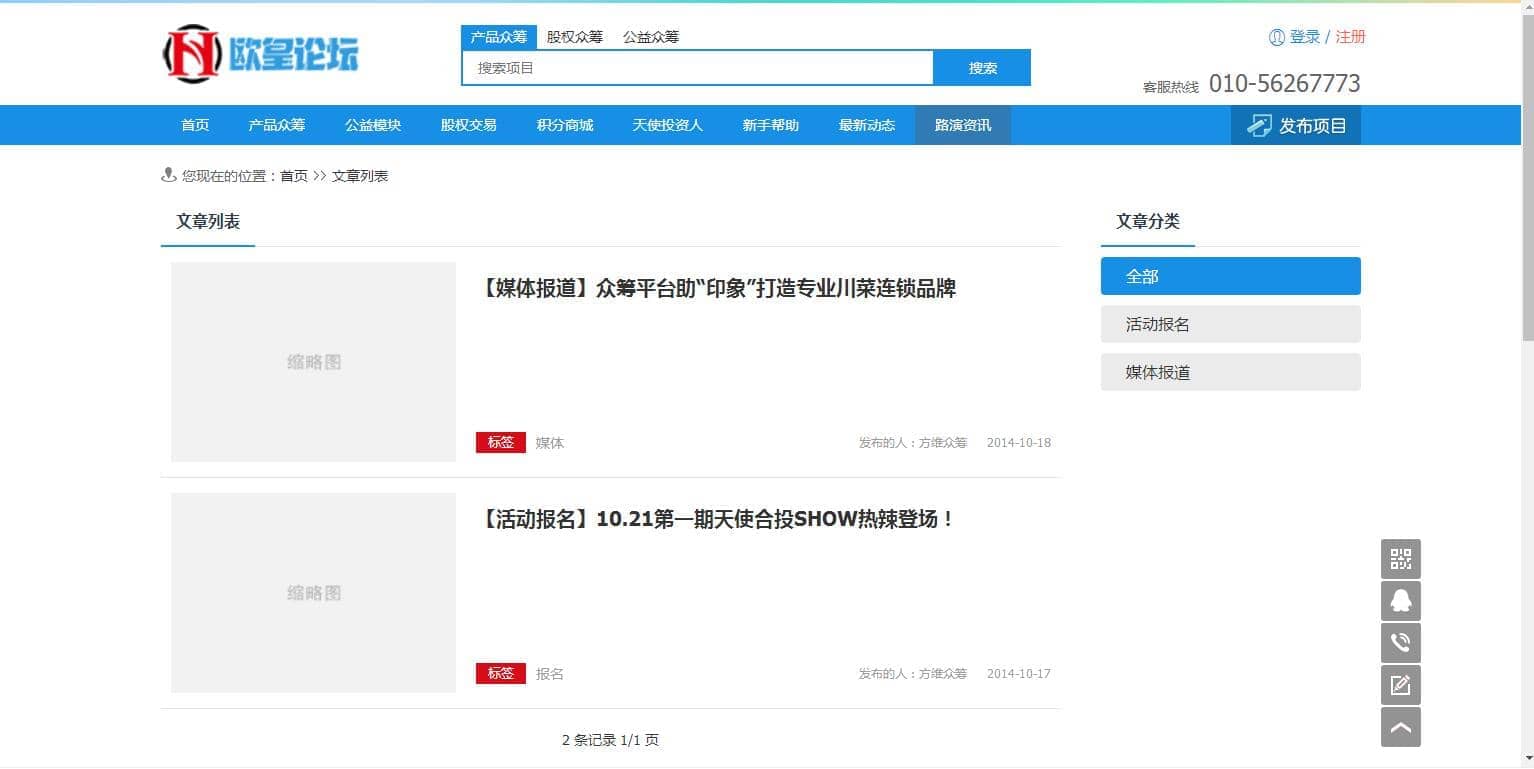Click the user icon beside 登录
This screenshot has height=769, width=1534.
tap(1276, 37)
